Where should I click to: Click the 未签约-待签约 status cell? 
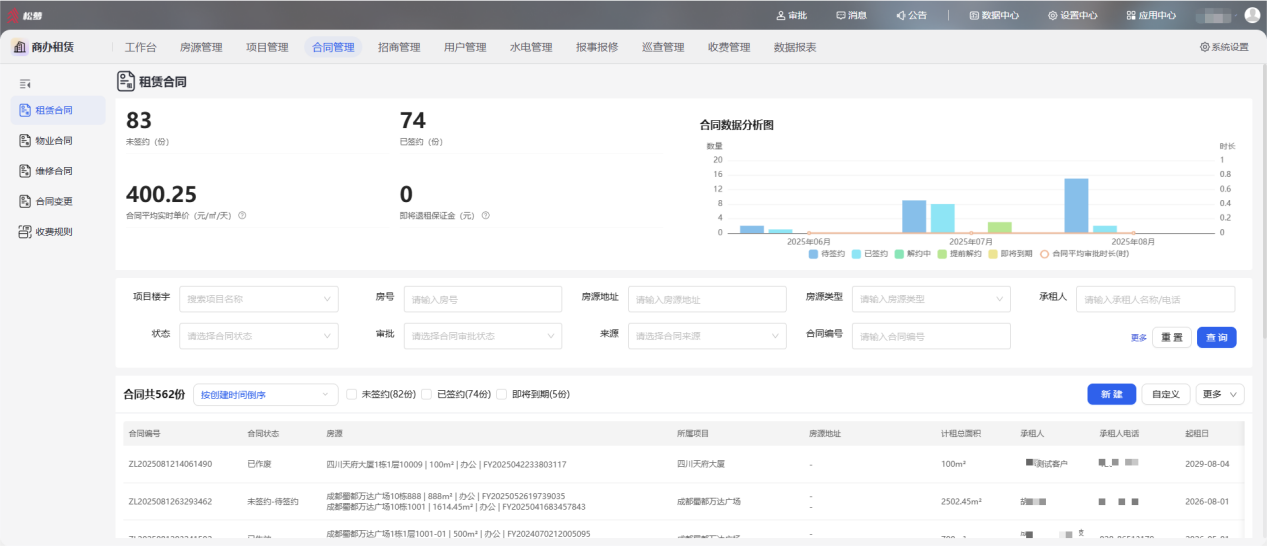(273, 501)
